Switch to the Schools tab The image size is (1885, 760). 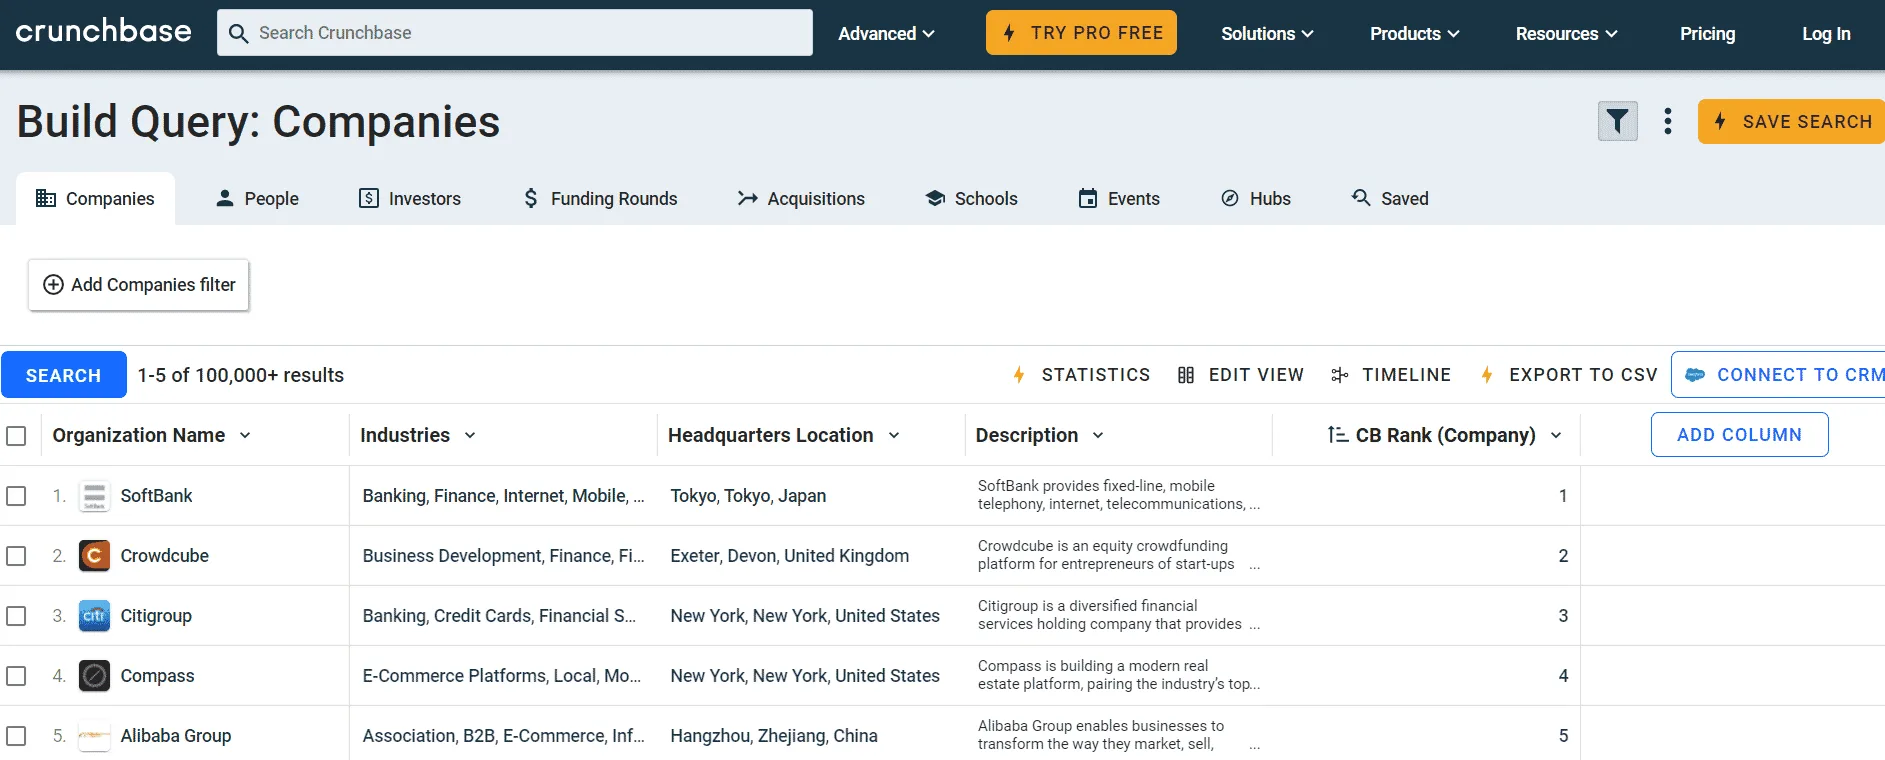click(971, 199)
